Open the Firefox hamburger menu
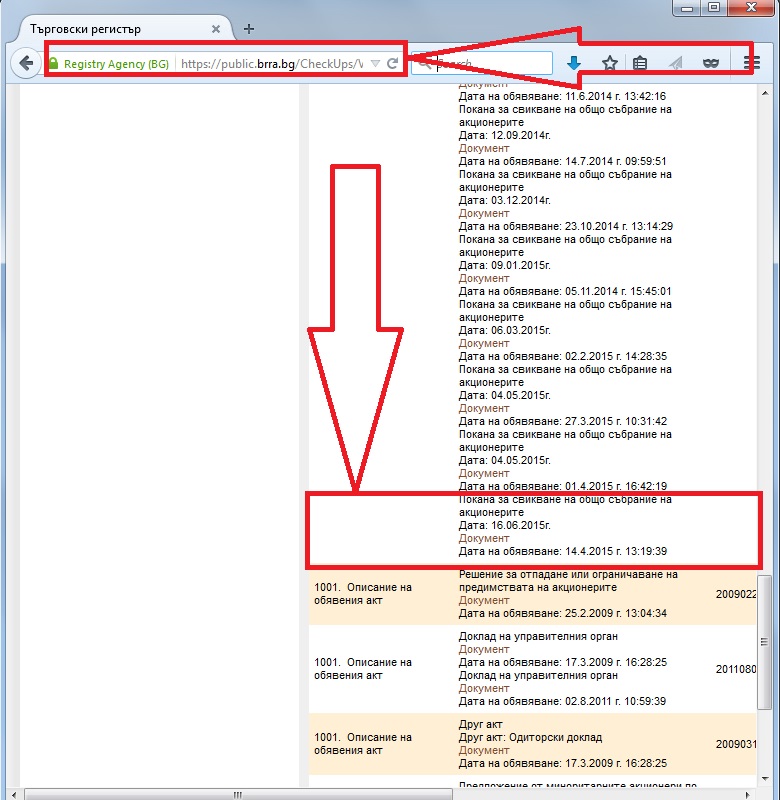This screenshot has width=780, height=800. [752, 63]
